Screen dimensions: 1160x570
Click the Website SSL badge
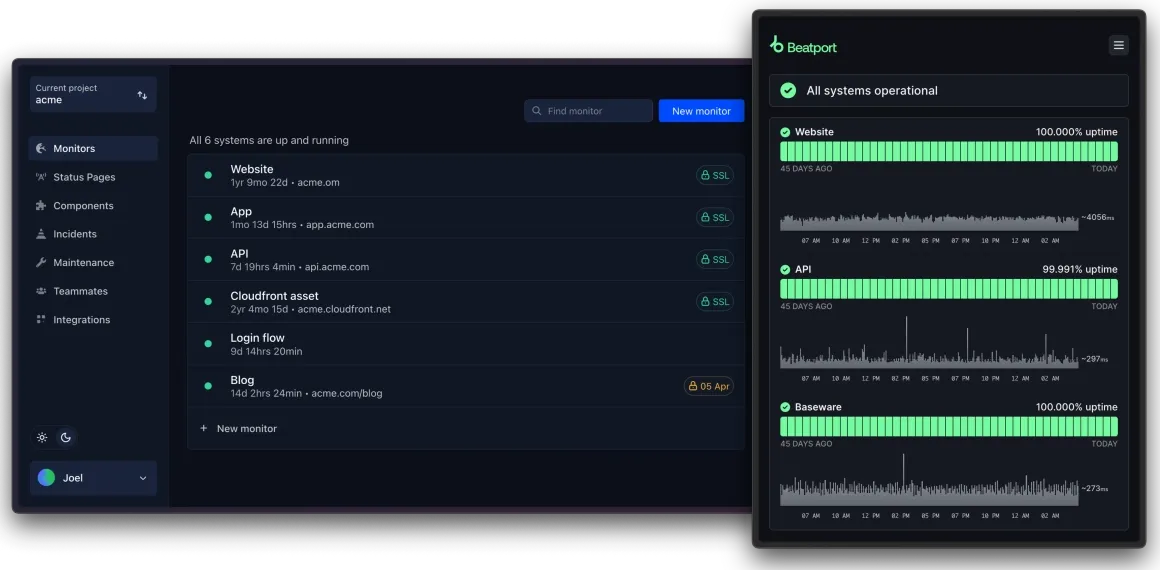click(x=714, y=176)
